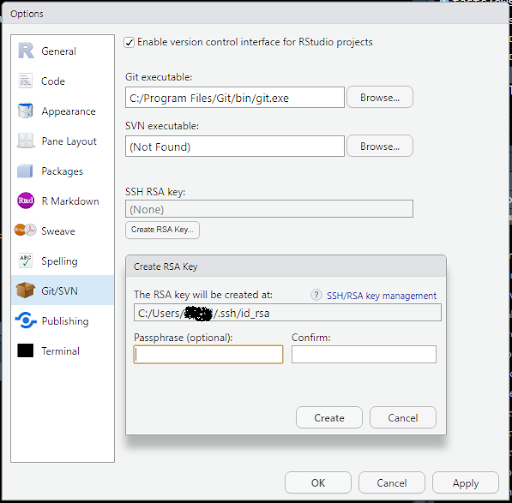Focus the Confirm passphrase field
The image size is (512, 503).
[364, 354]
